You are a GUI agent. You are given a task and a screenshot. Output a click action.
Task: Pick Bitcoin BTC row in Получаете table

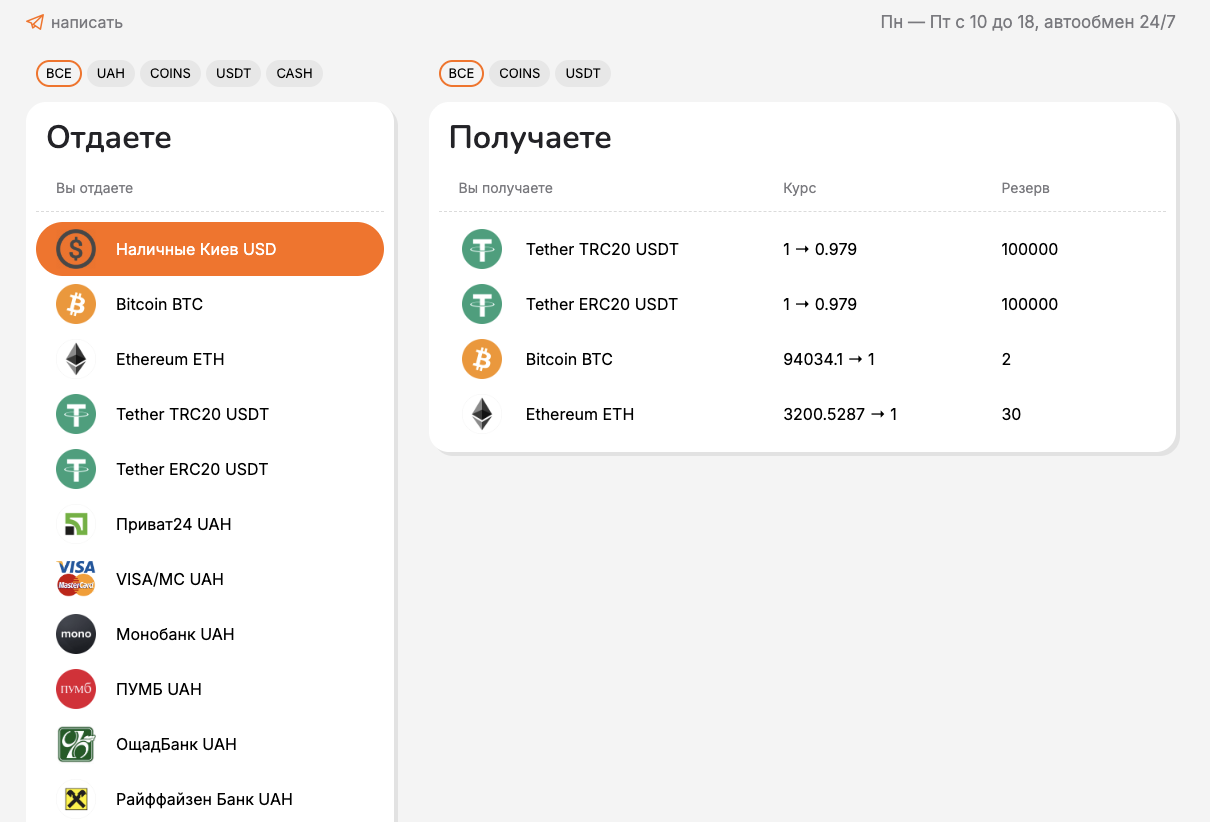569,359
